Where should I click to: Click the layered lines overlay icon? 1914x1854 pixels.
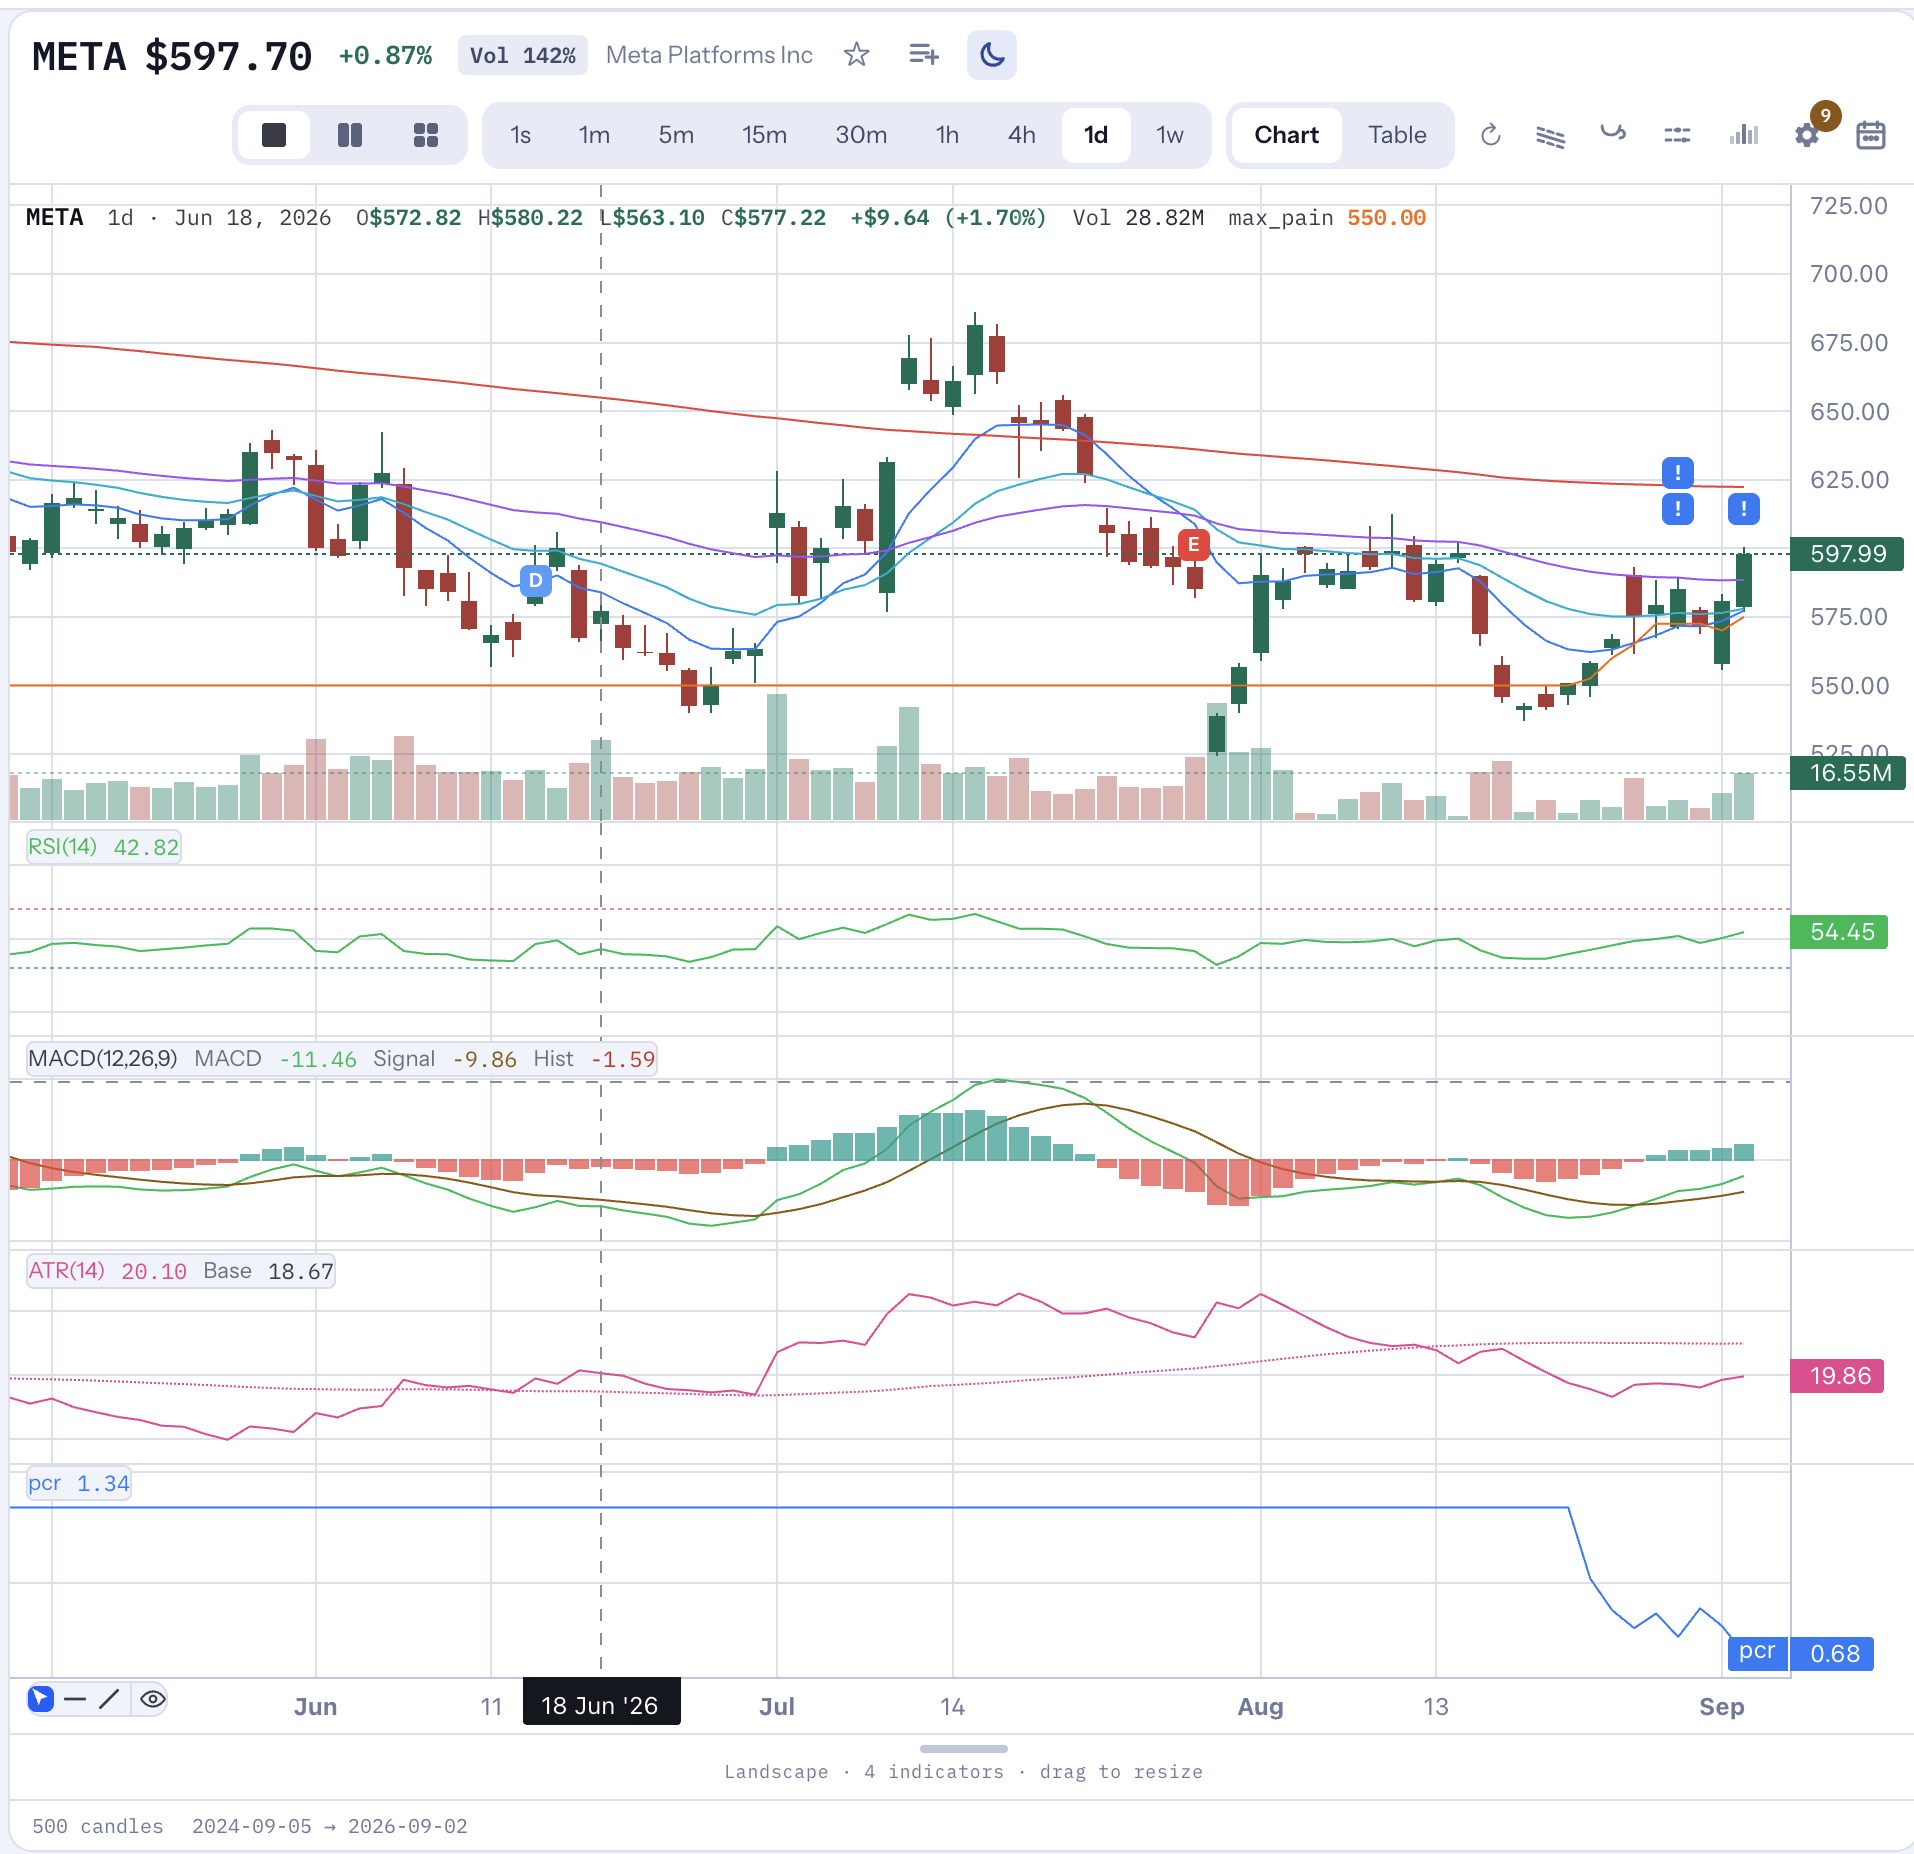point(1550,135)
